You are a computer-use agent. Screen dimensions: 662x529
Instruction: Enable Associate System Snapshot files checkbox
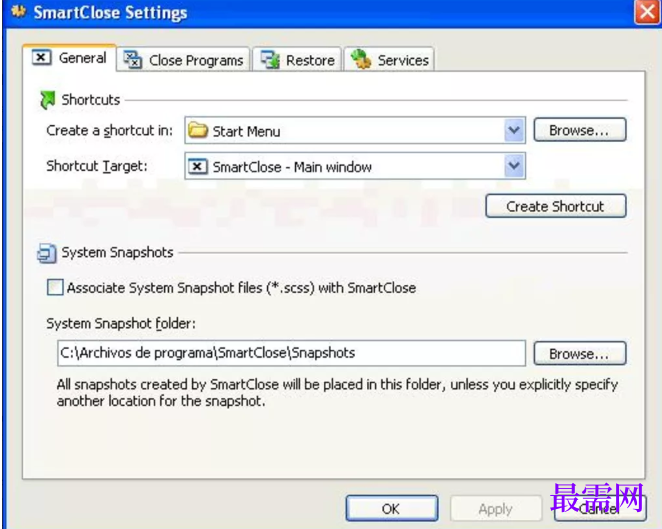click(55, 288)
